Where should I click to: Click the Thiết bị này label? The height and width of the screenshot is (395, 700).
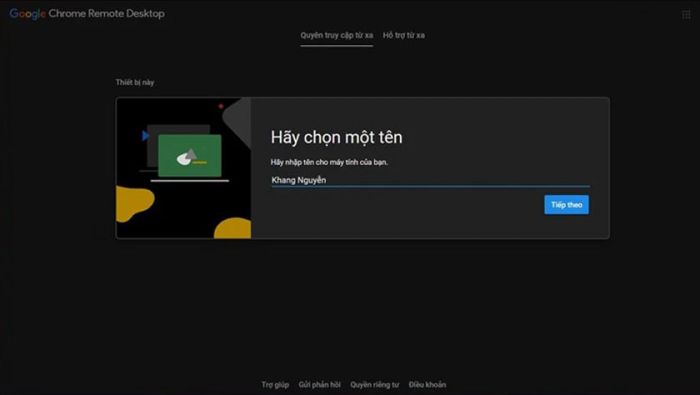coord(135,82)
